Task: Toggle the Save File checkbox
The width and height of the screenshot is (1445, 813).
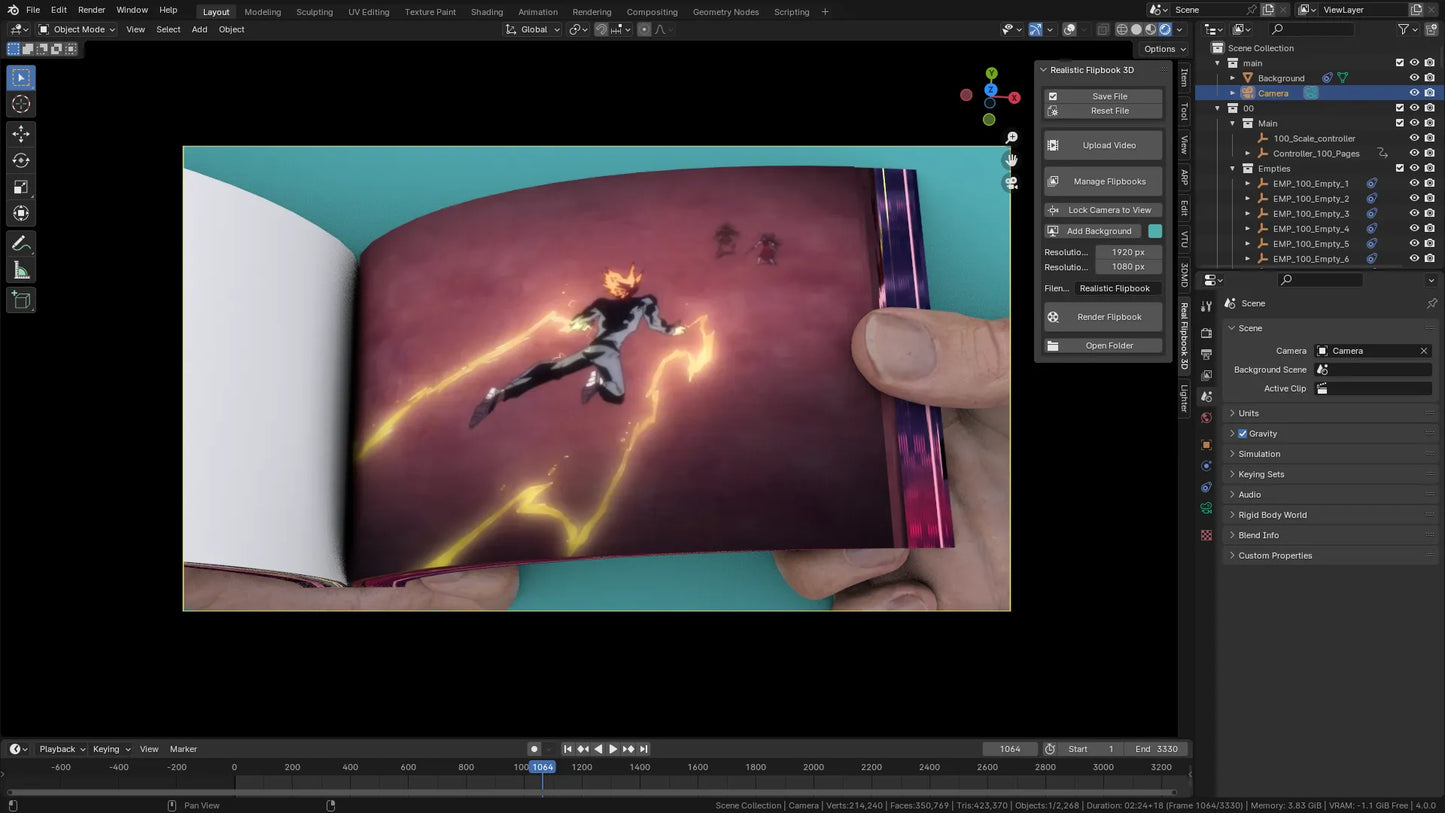Action: tap(1053, 97)
